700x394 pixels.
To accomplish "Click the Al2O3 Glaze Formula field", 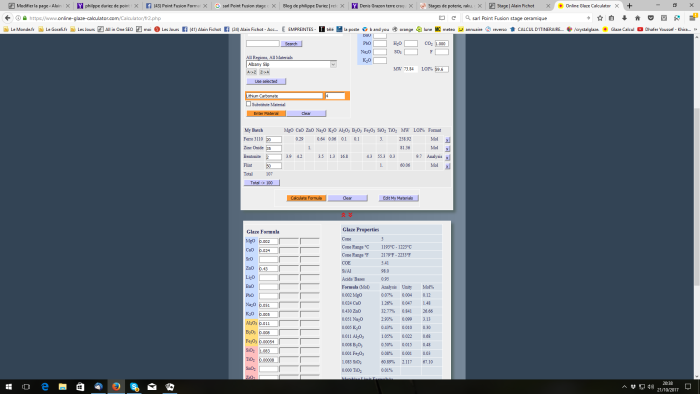I will click(x=268, y=323).
